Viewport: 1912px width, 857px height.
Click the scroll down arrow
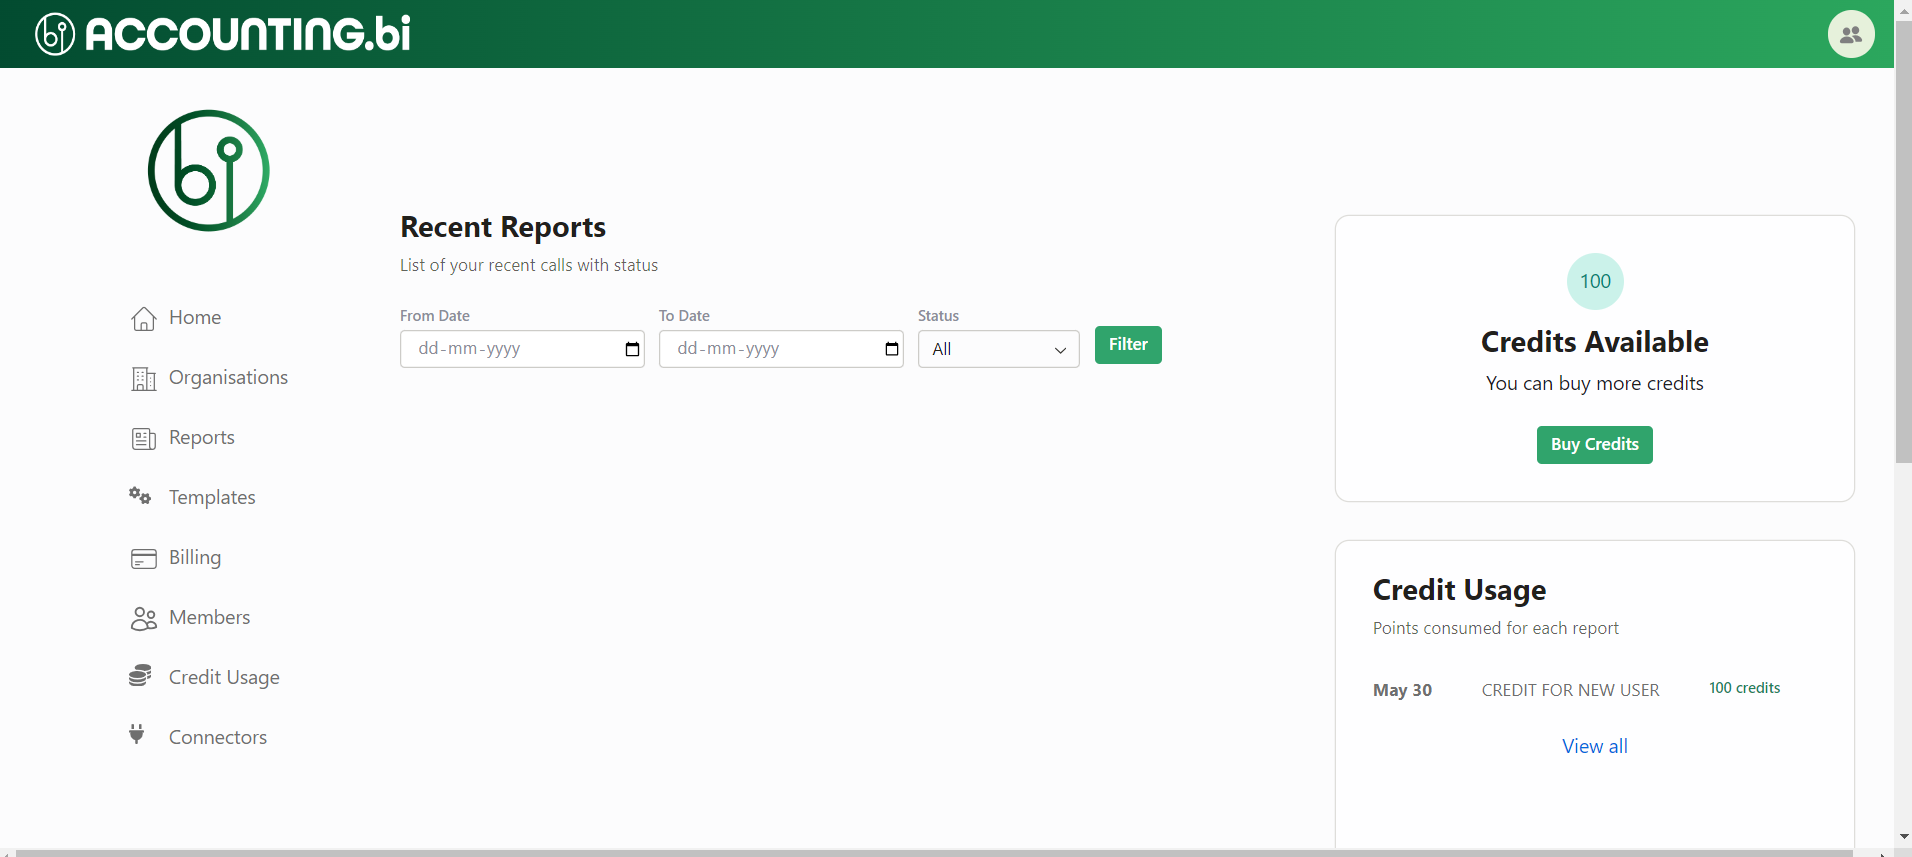(1903, 836)
